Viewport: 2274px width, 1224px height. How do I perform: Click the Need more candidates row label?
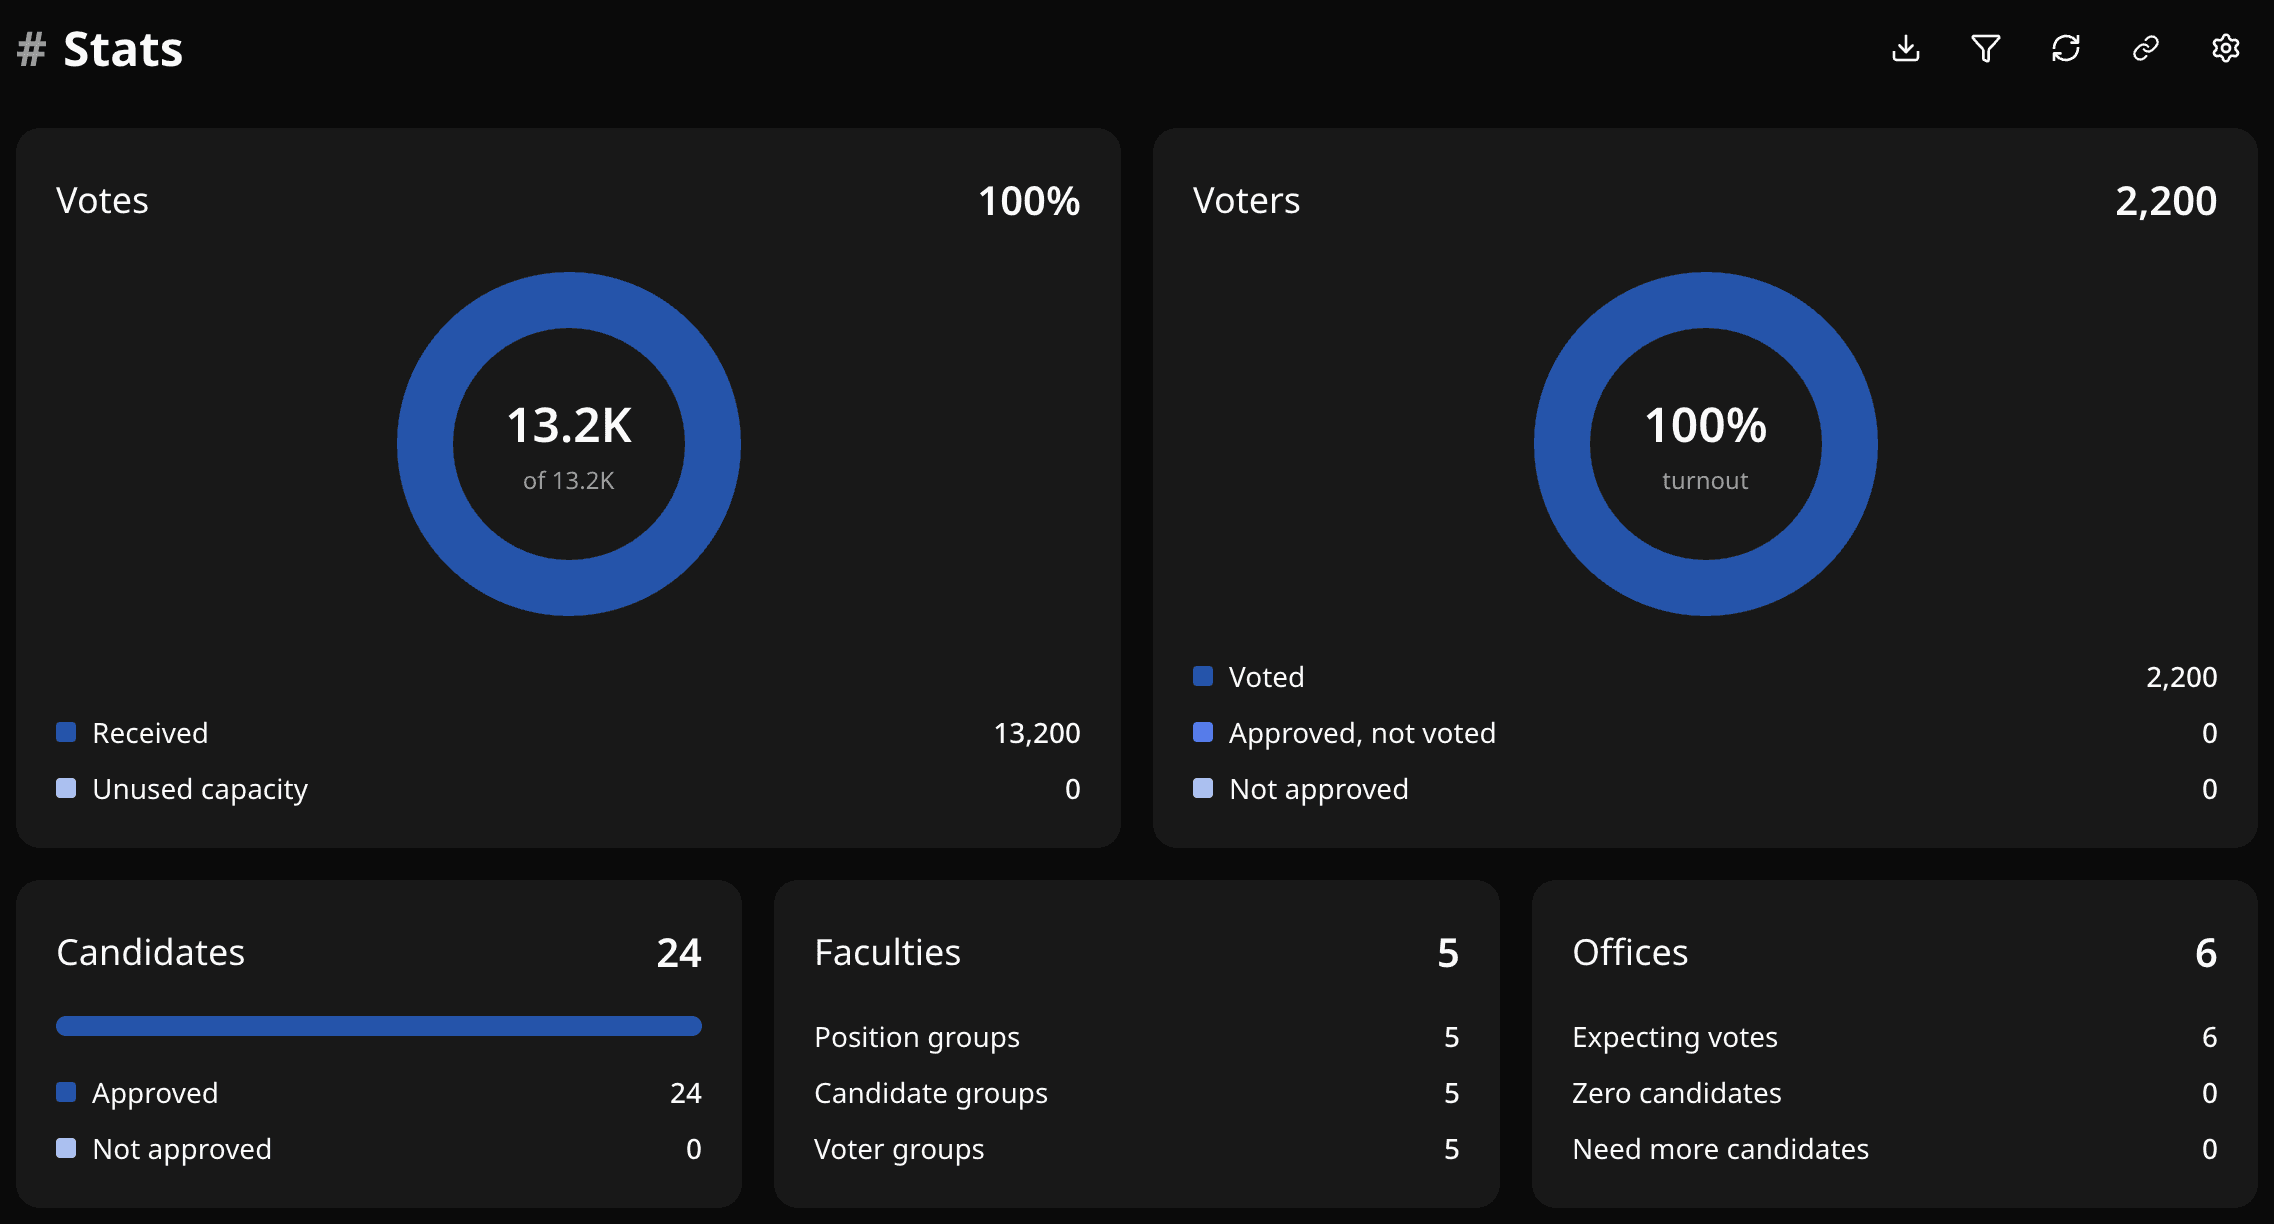[x=1721, y=1149]
